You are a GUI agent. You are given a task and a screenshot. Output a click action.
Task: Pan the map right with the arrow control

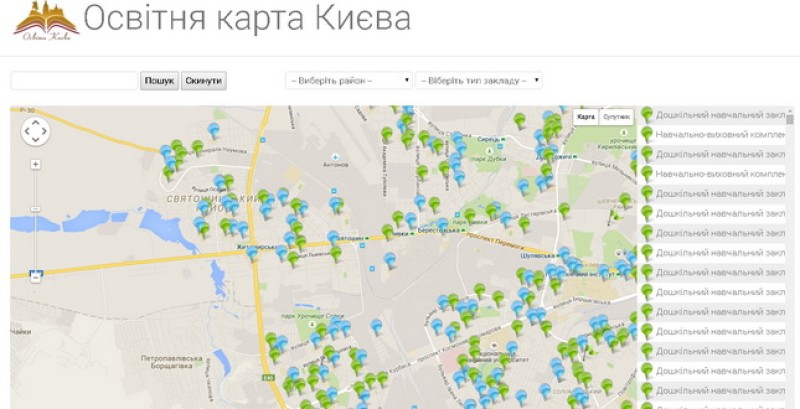point(44,132)
